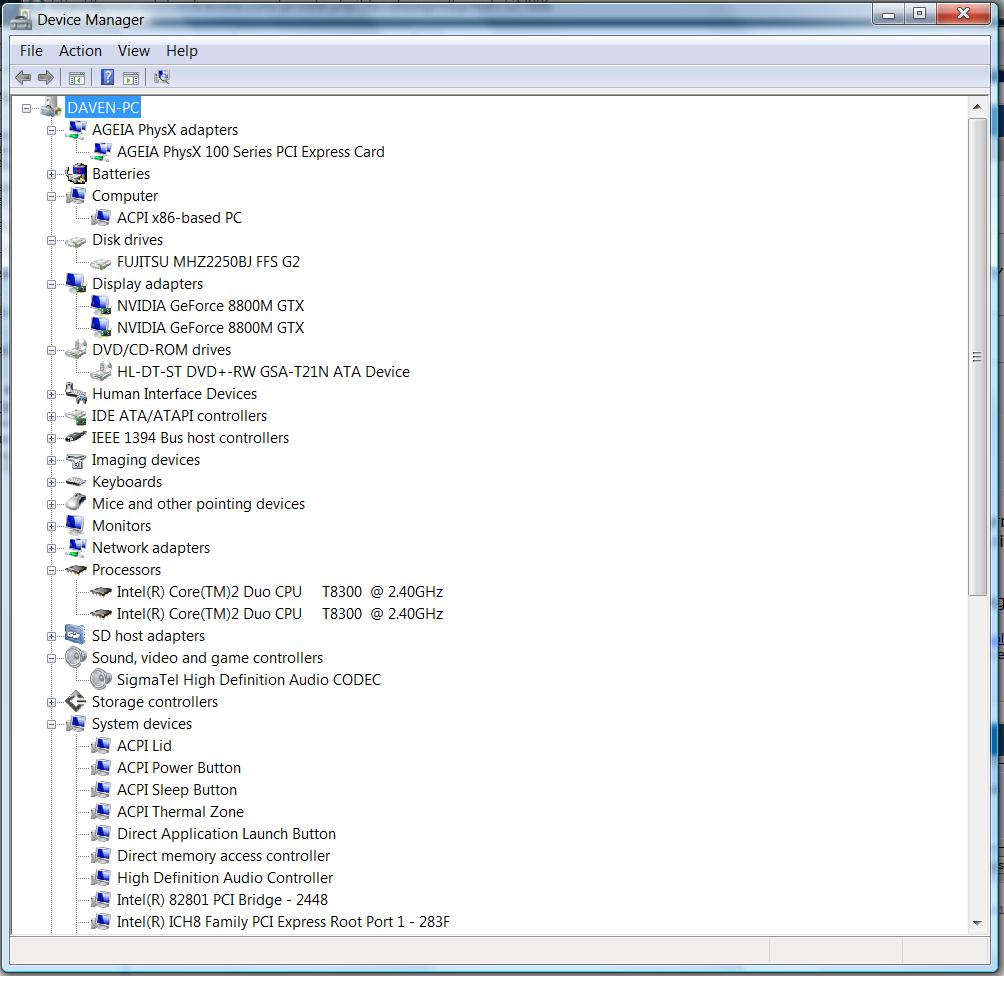The image size is (1004, 1000).
Task: Collapse the System devices node
Action: point(51,724)
